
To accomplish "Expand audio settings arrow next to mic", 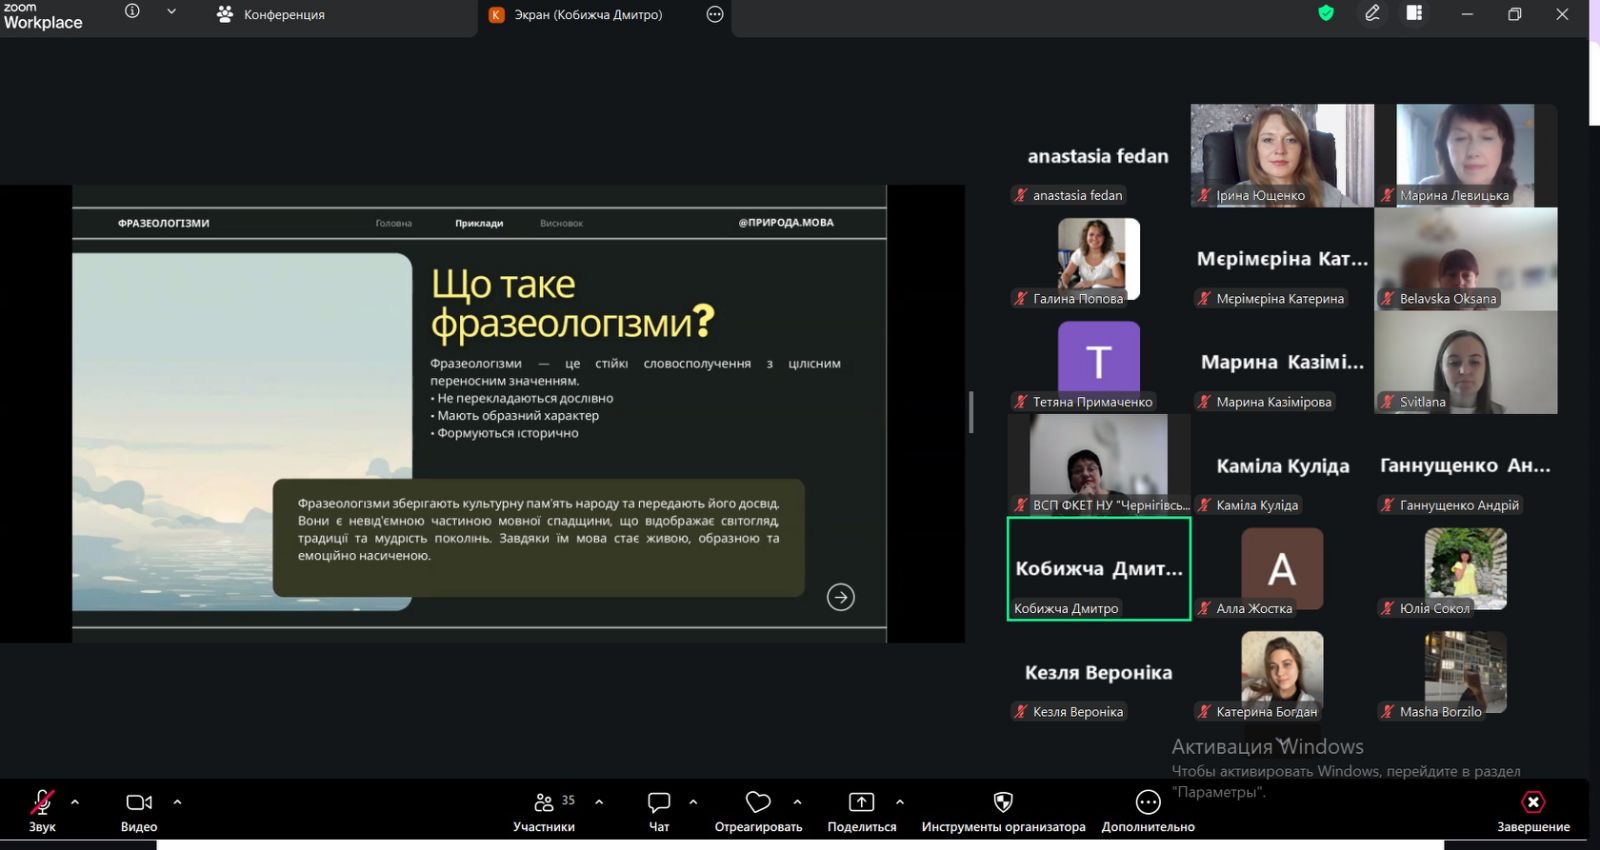I will pyautogui.click(x=75, y=802).
